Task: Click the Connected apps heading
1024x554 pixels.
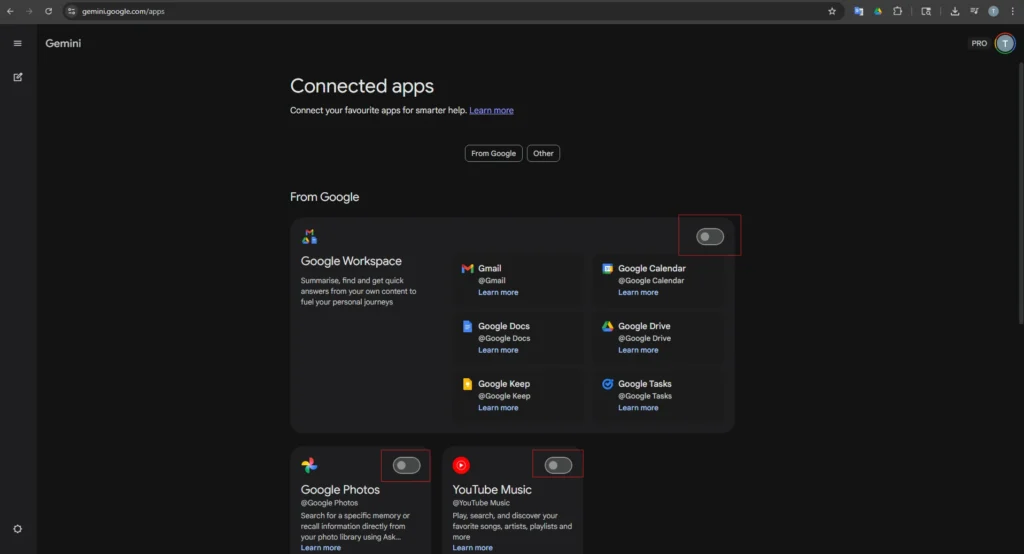Action: pyautogui.click(x=362, y=86)
